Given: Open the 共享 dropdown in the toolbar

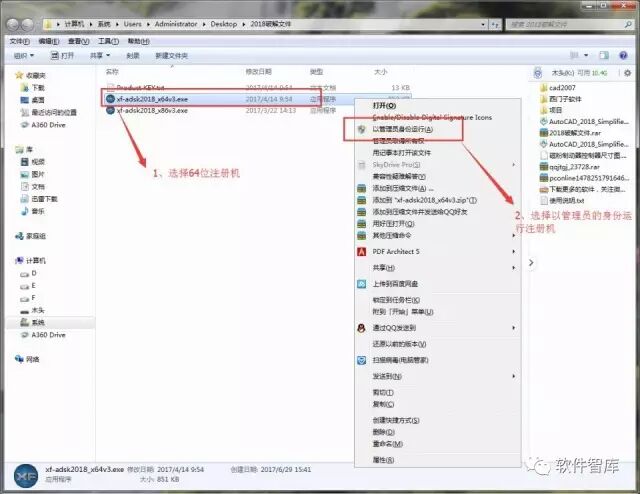Looking at the screenshot, I should tap(100, 56).
